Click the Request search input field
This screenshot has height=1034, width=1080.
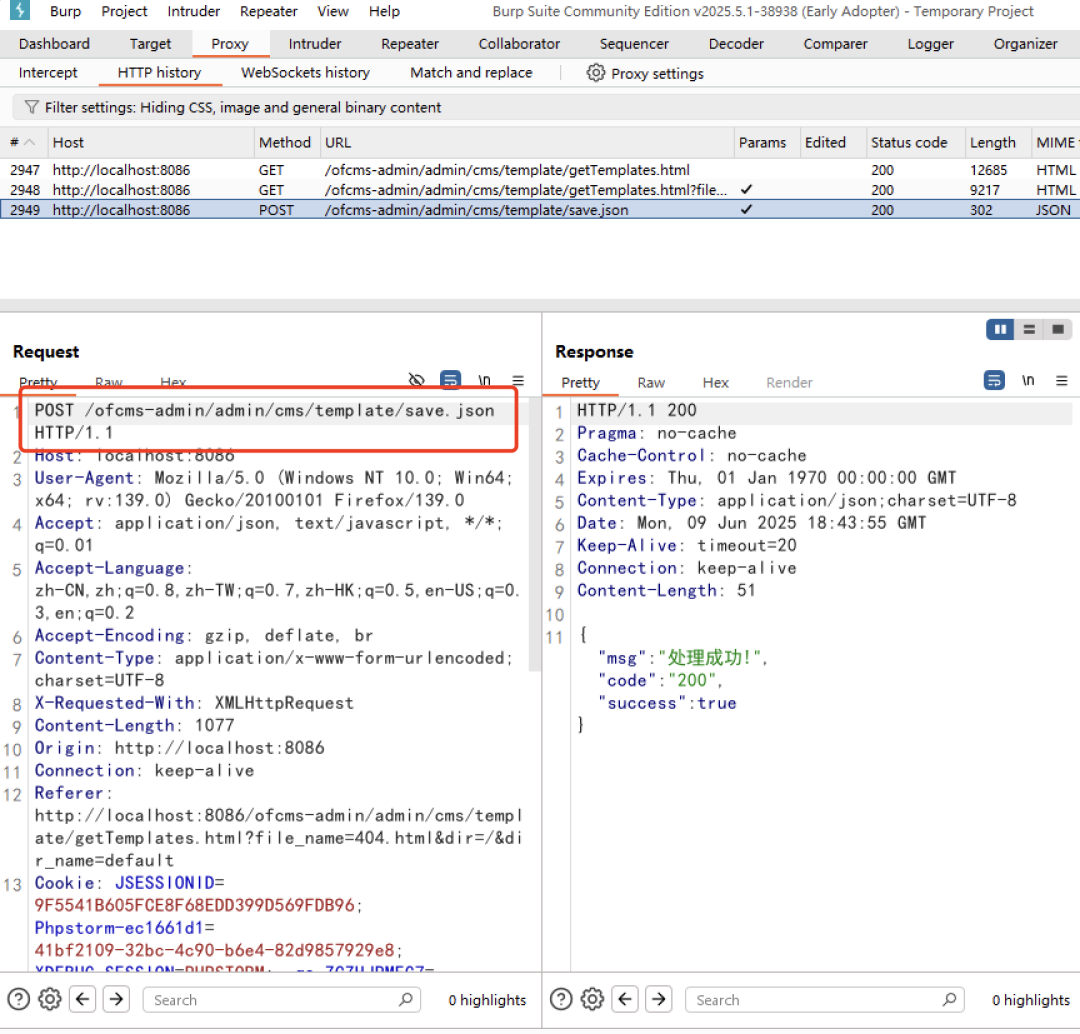coord(282,999)
